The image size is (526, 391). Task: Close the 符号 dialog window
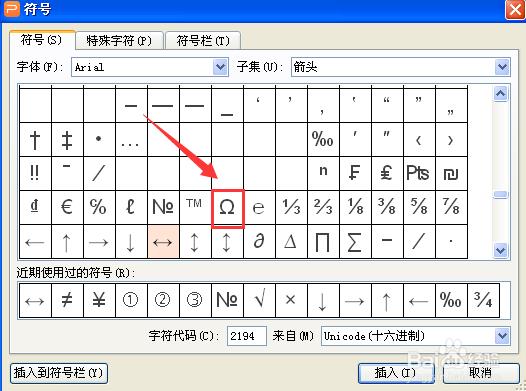point(515,9)
